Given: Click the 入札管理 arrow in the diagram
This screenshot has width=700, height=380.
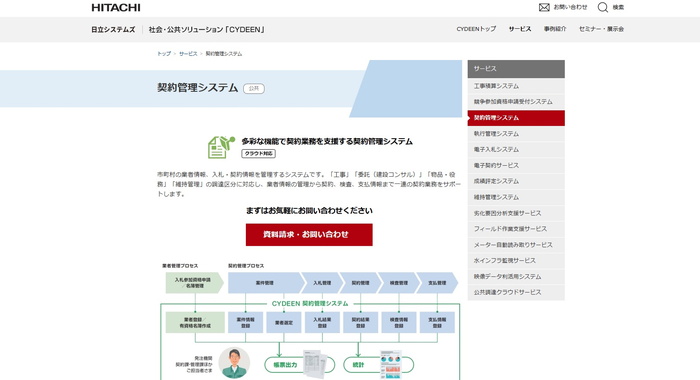Looking at the screenshot, I should [x=323, y=283].
